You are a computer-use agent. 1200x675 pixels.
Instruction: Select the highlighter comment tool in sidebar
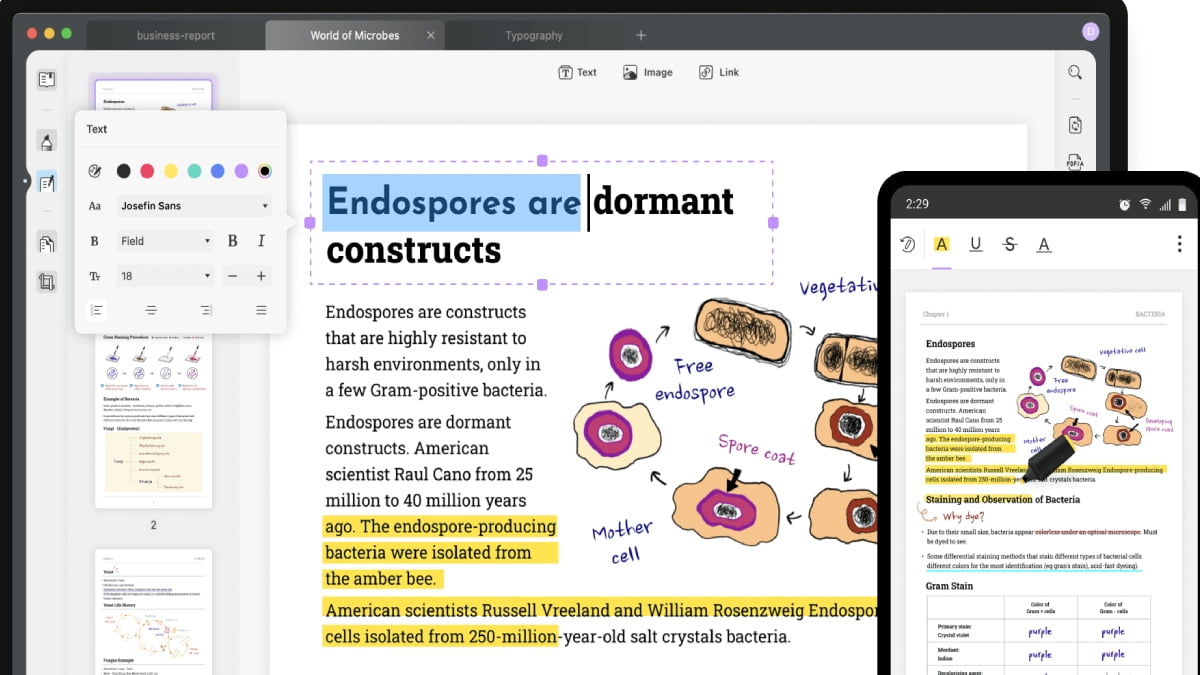tap(46, 141)
